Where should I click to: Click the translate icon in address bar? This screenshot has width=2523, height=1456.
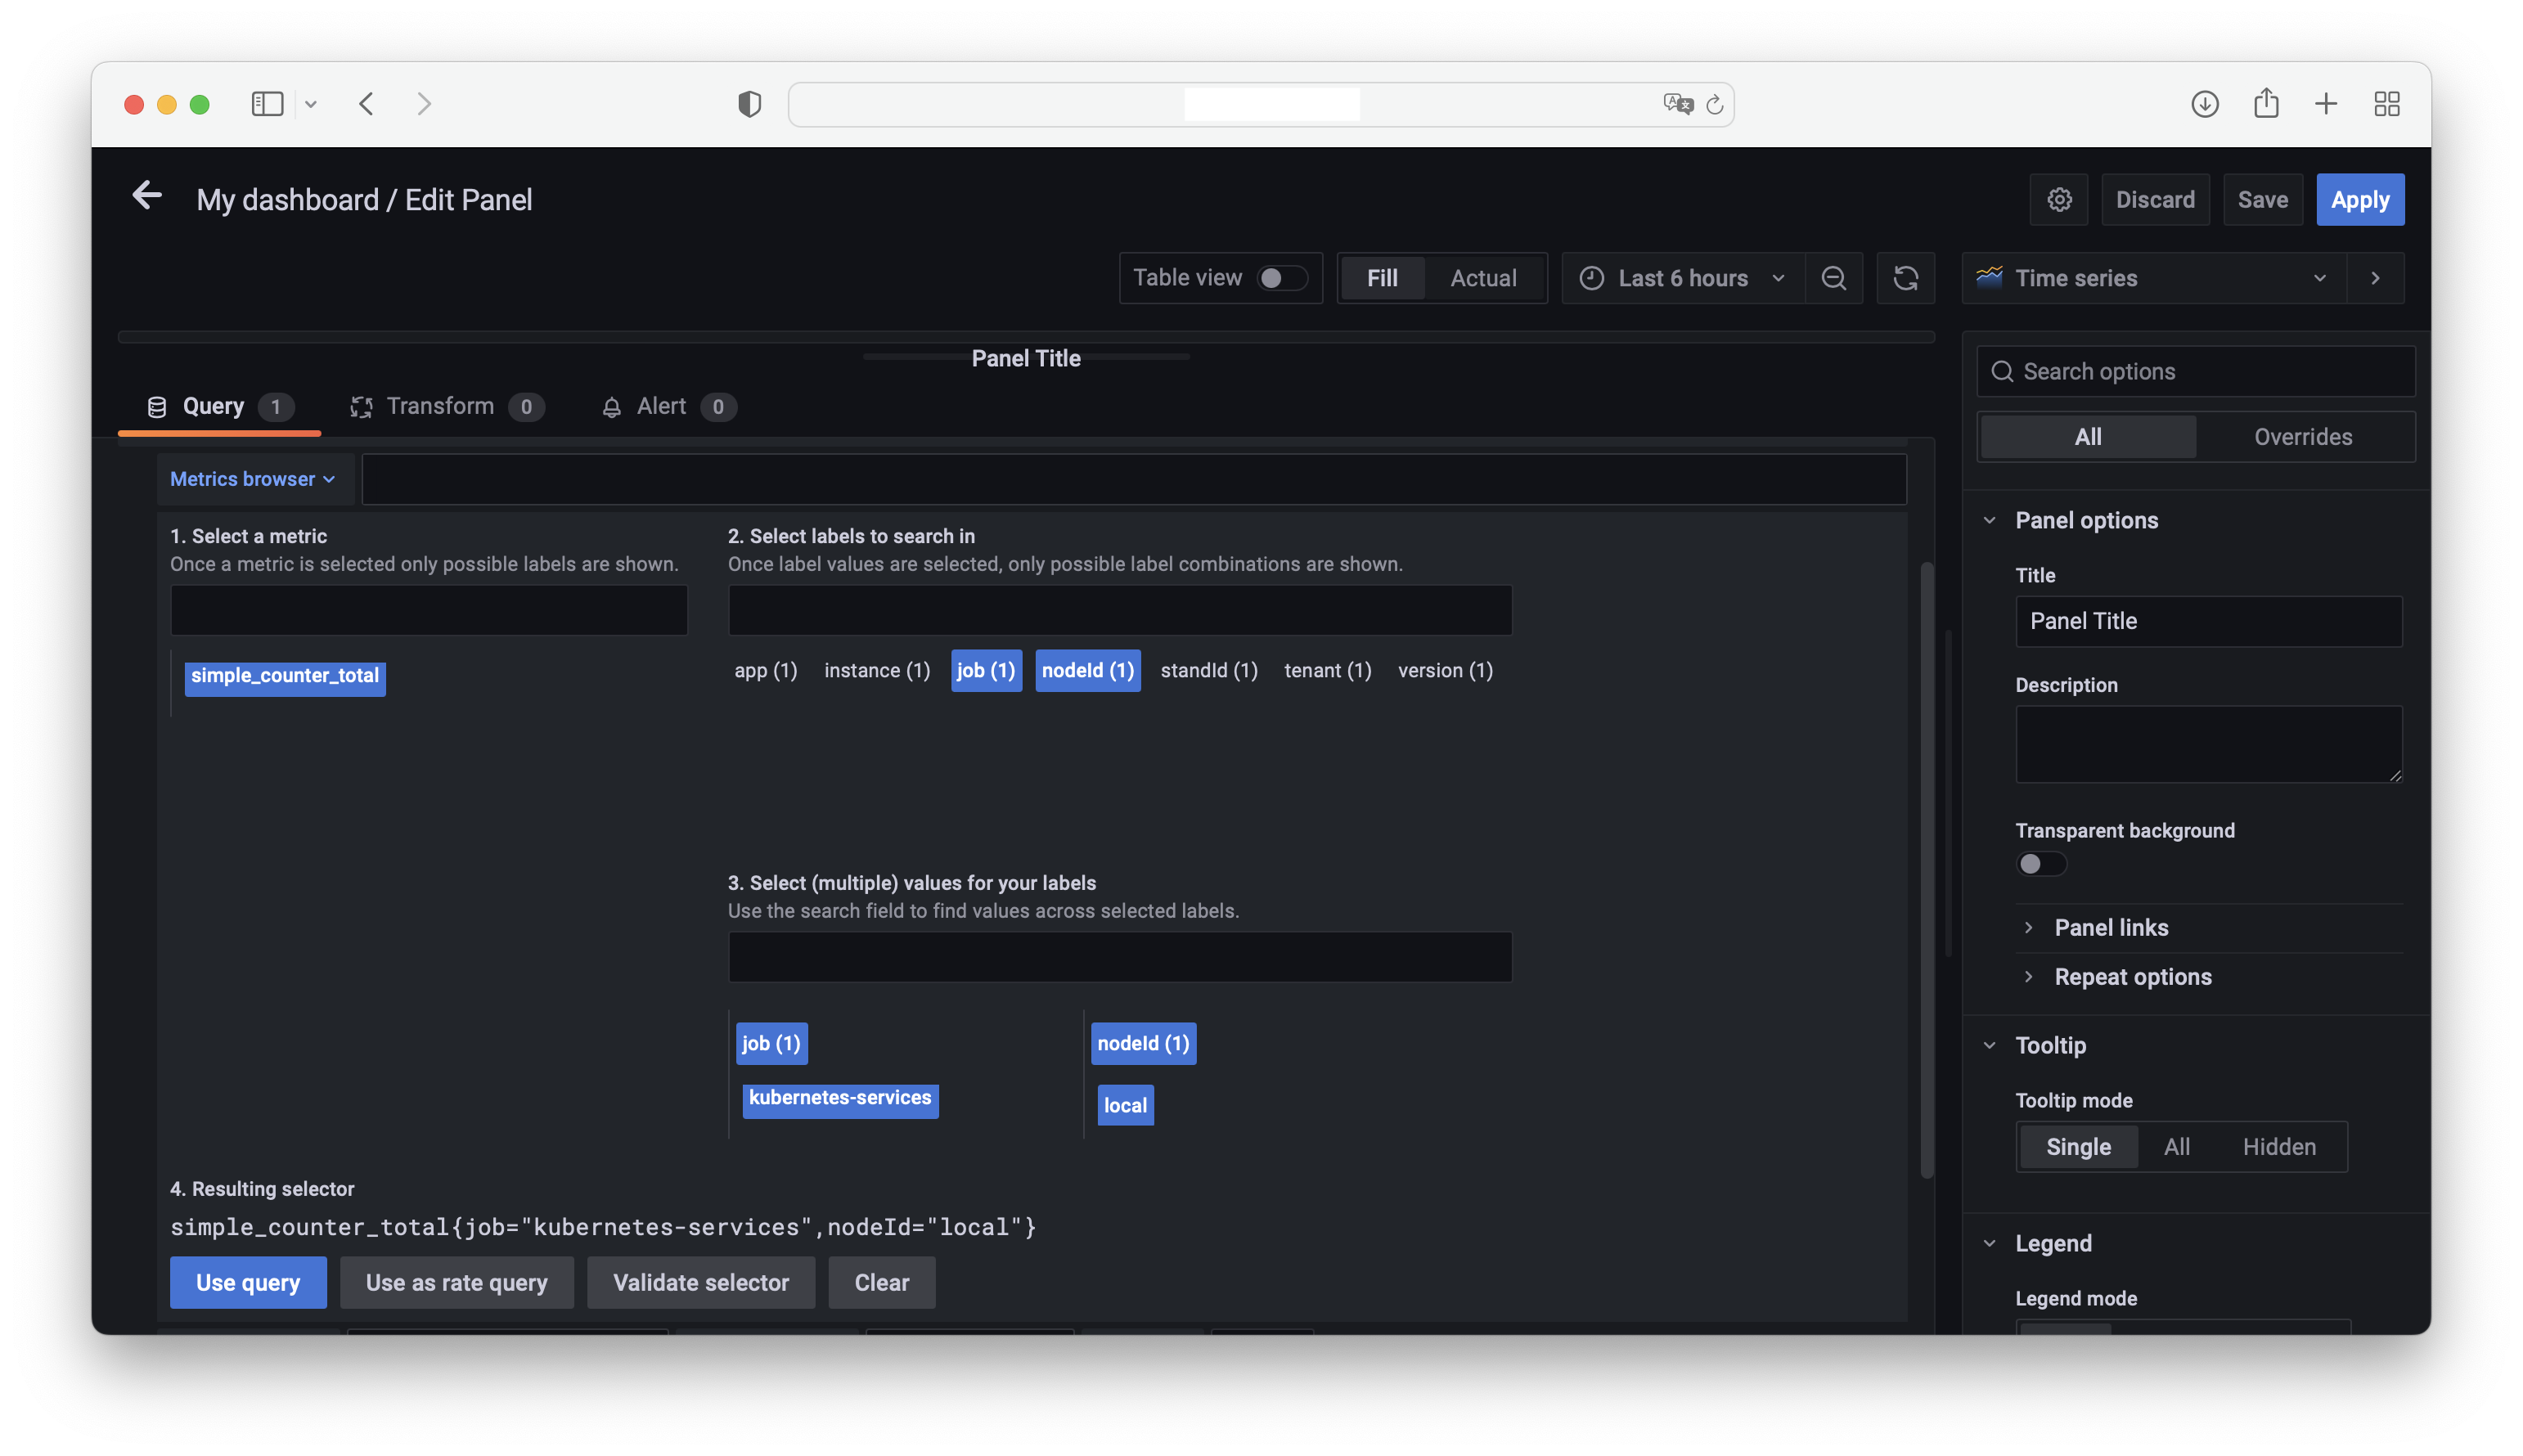coord(1678,103)
